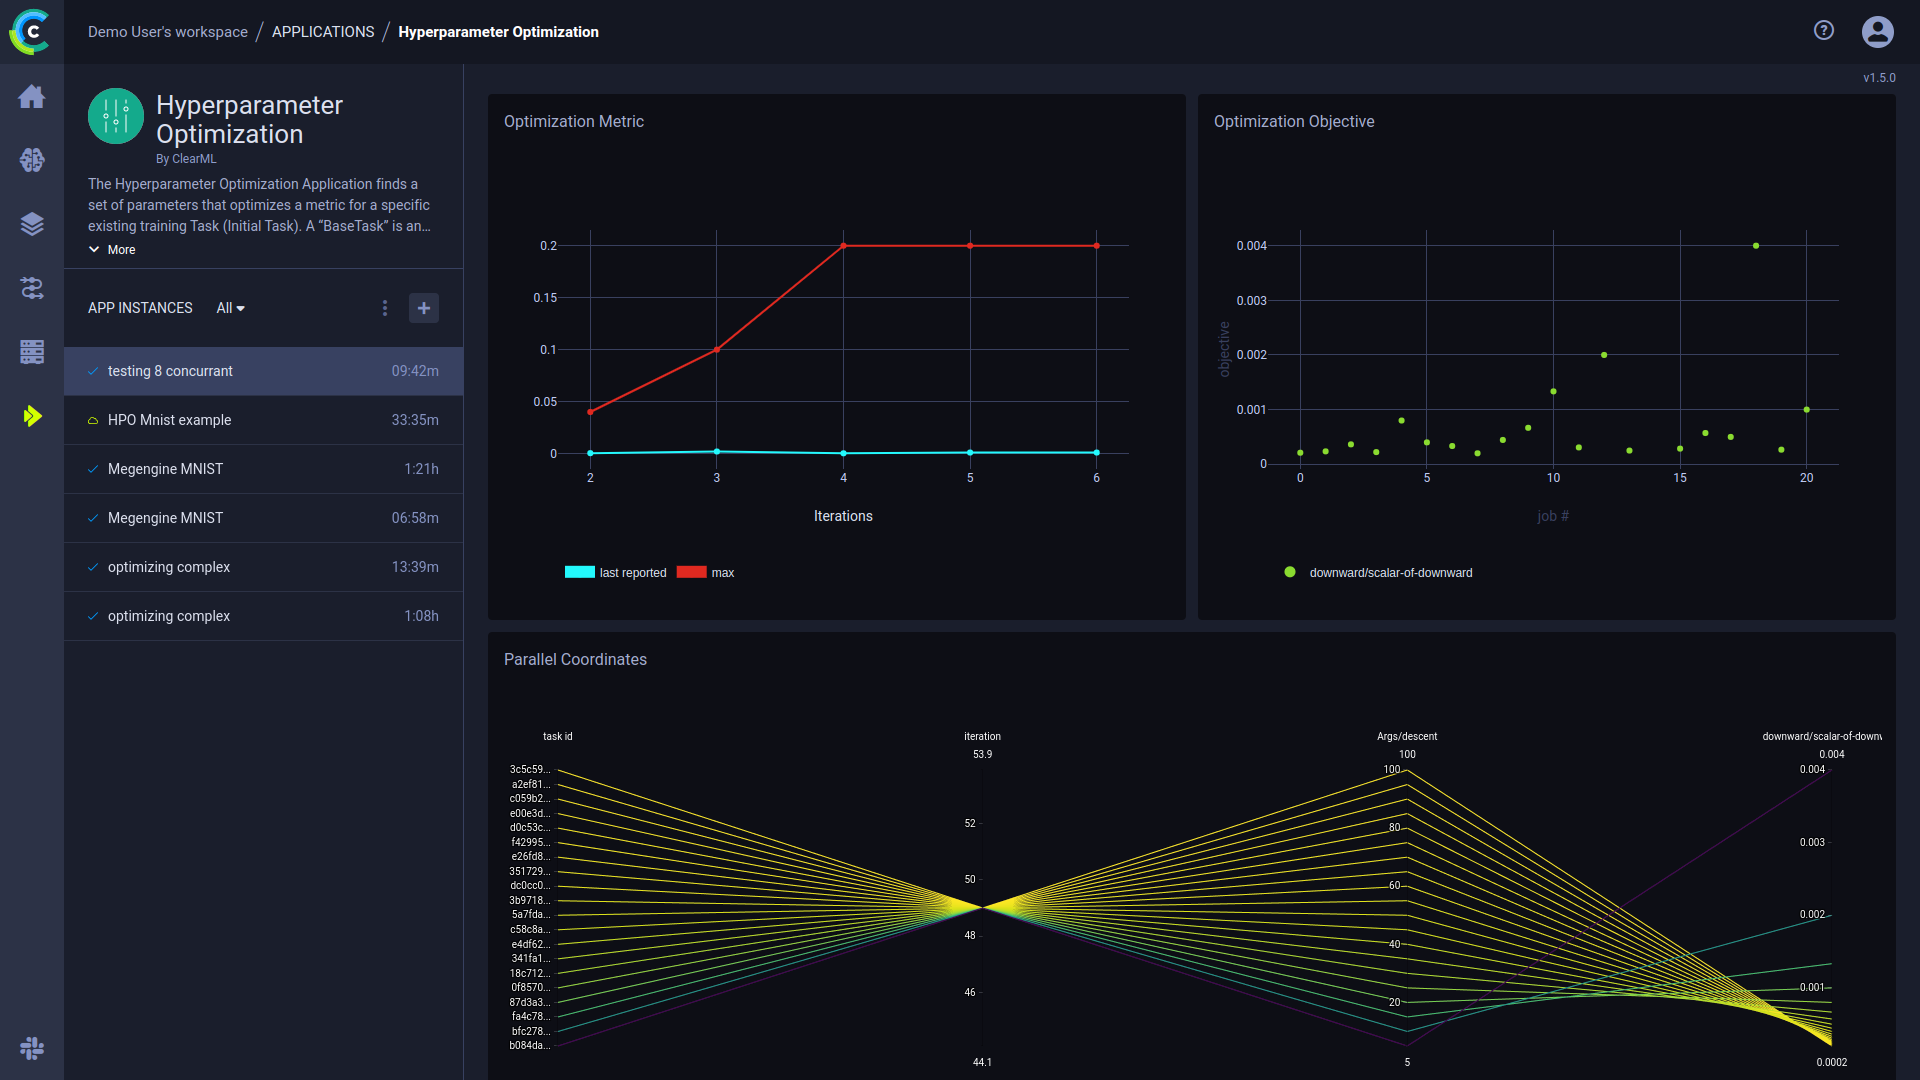Click the marketplace/community icon at bottom sidebar
This screenshot has height=1080, width=1920.
tap(32, 1048)
